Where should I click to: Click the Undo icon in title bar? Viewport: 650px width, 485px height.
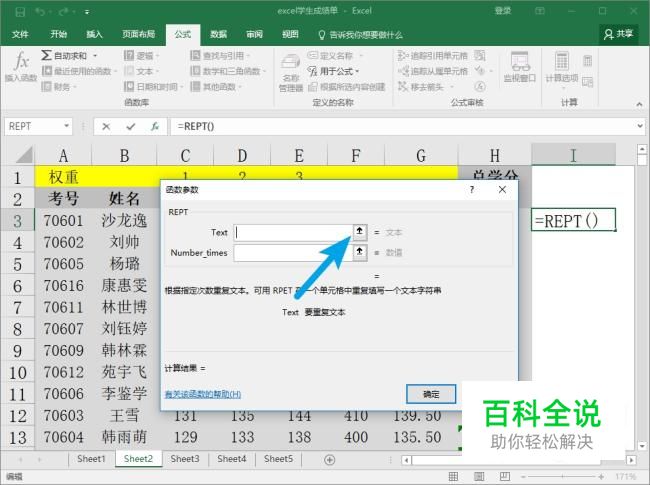pyautogui.click(x=40, y=12)
